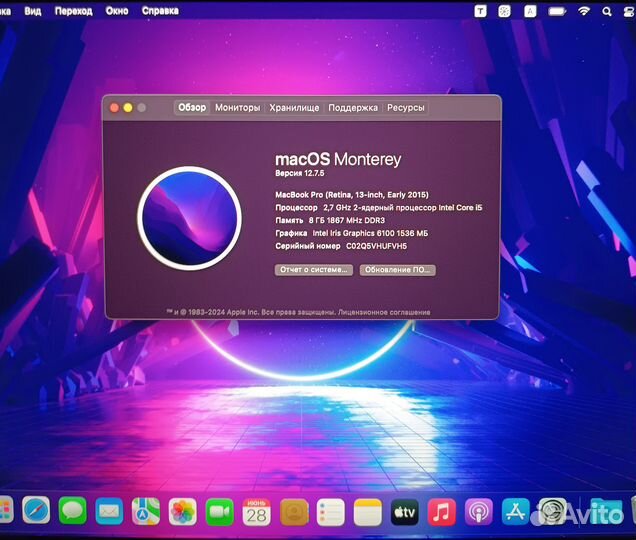Screen dimensions: 636x540
Task: Launch Reminders from the Dock
Action: [x=331, y=512]
